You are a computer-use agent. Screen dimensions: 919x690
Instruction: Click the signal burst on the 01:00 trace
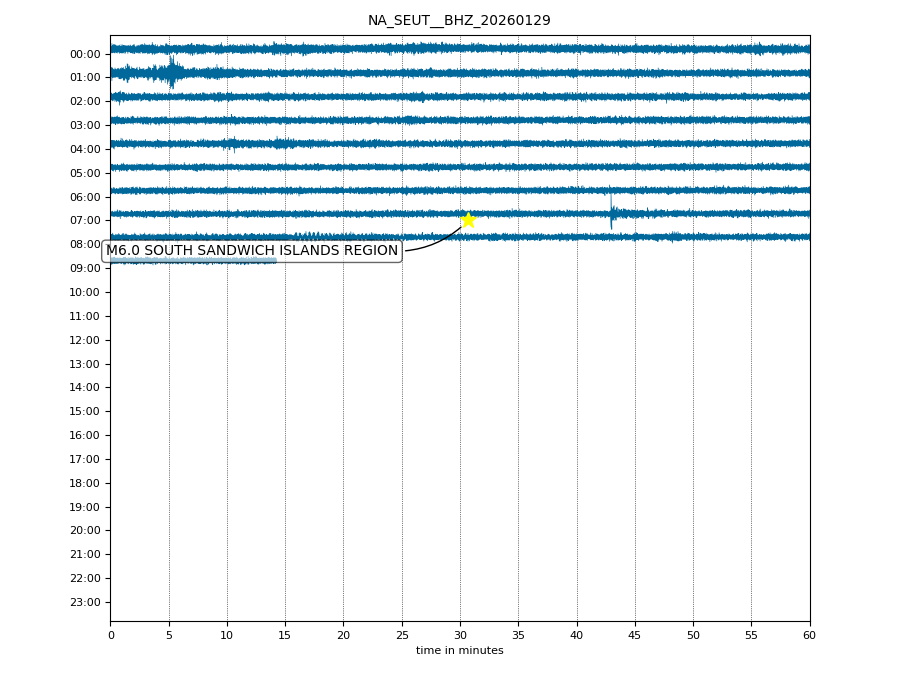171,72
